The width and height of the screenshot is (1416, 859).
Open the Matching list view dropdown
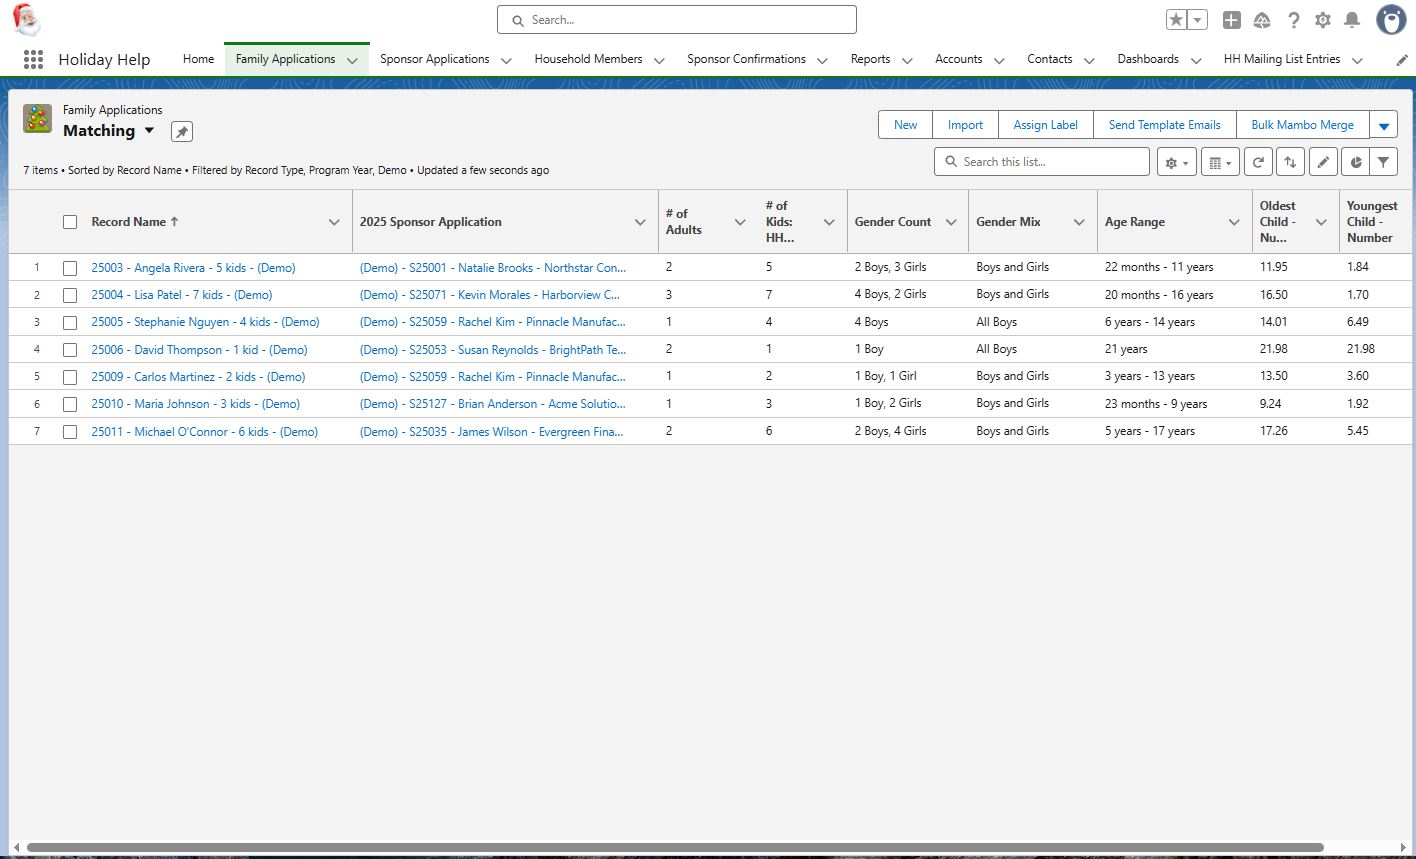(x=149, y=131)
